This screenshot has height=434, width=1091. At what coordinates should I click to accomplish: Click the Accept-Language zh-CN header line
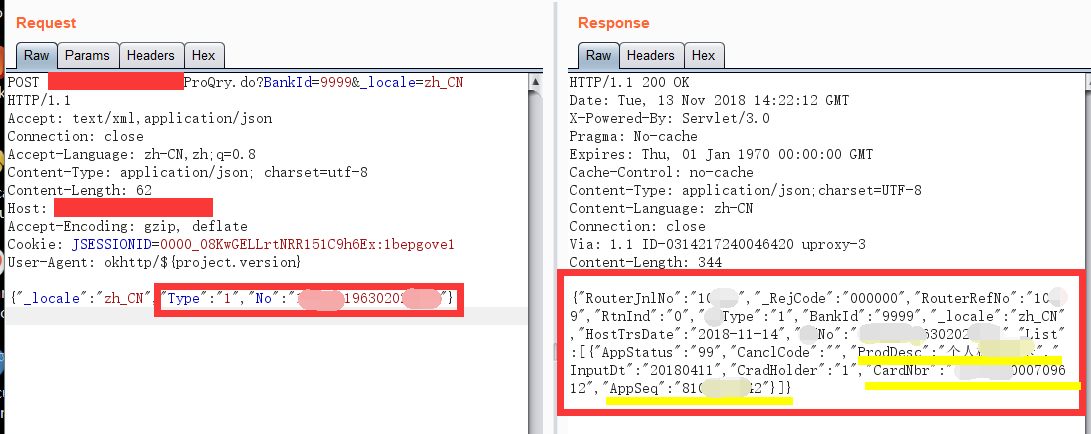131,154
